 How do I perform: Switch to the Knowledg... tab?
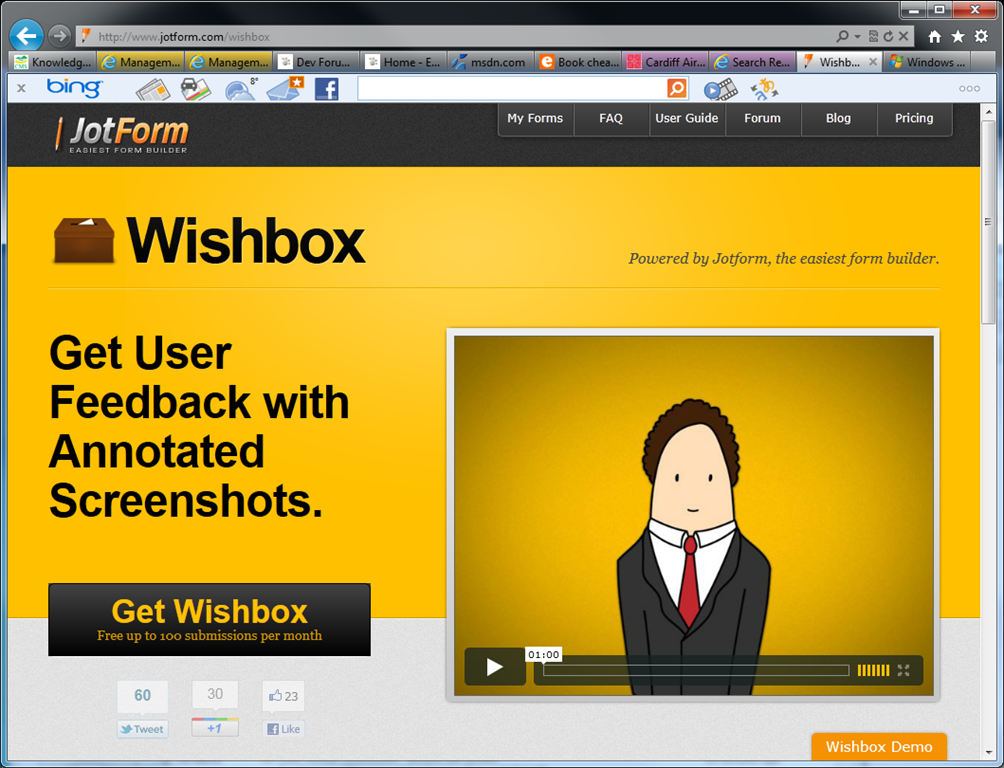tap(53, 62)
